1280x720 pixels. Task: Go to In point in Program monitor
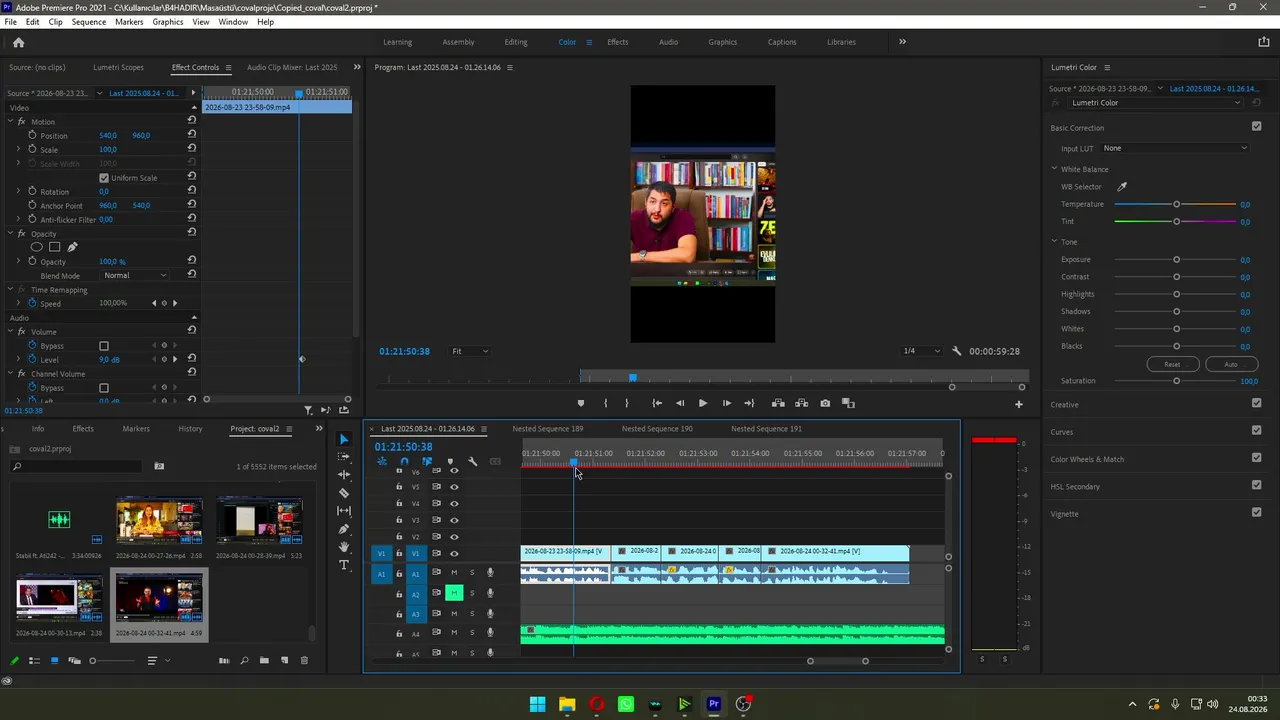(x=656, y=403)
